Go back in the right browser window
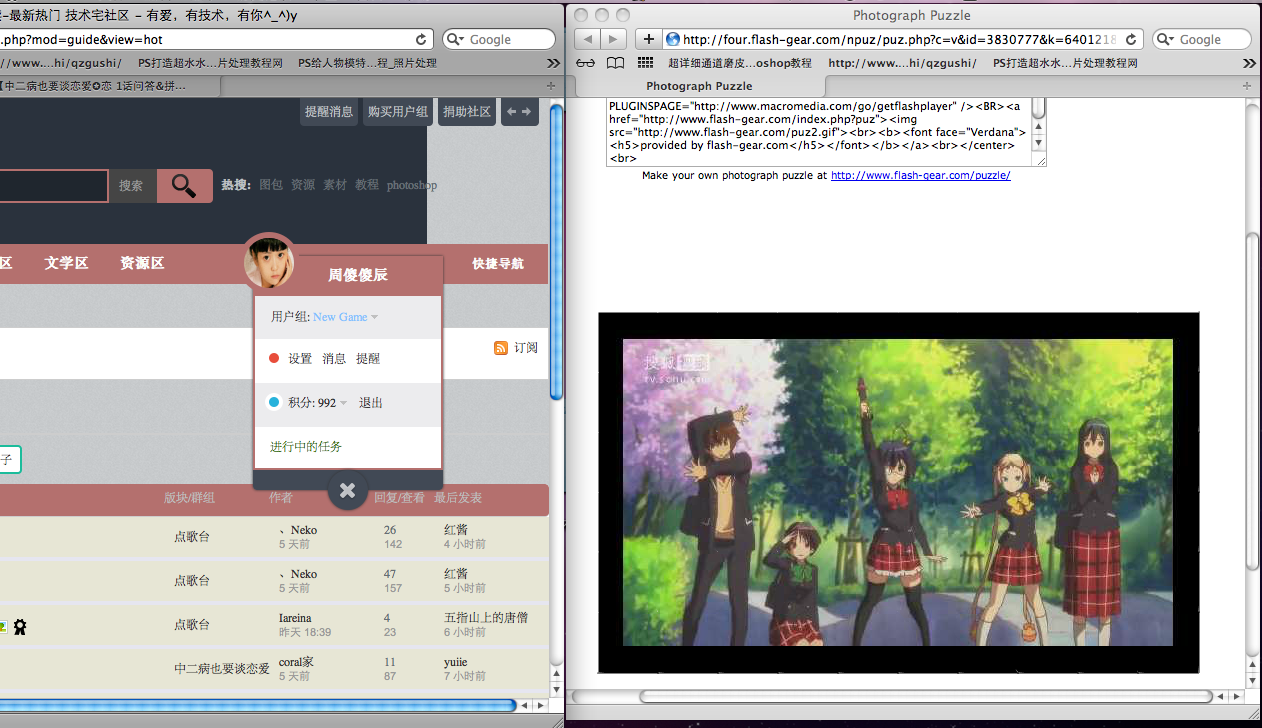The image size is (1262, 728). 588,39
